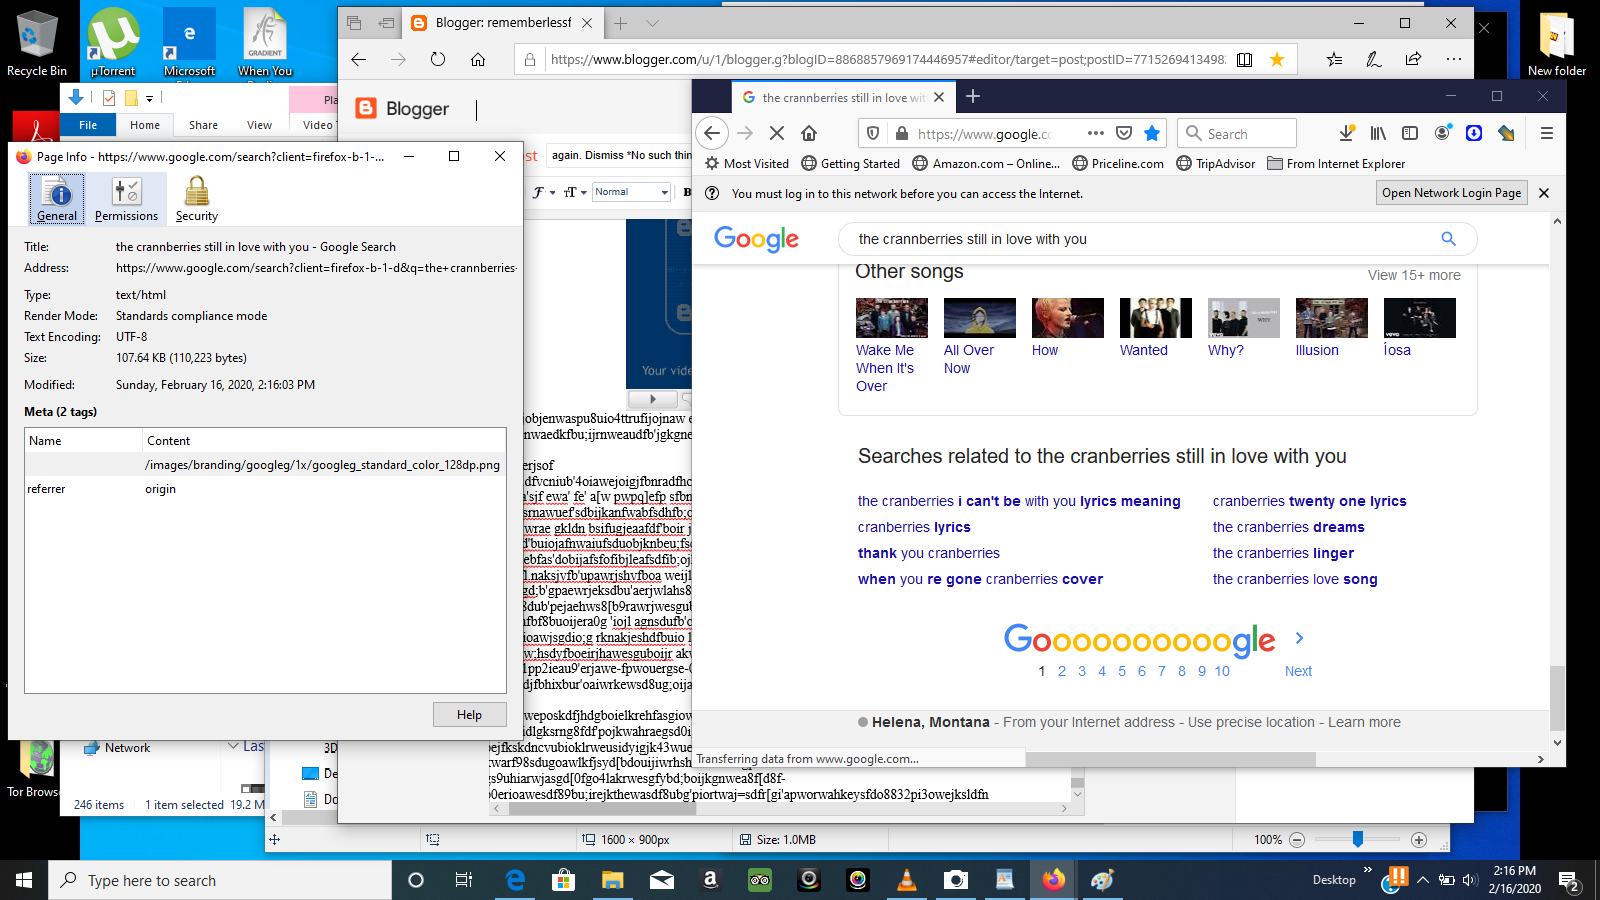Open Most Visited bookmarks menu
The image size is (1600, 900).
(746, 163)
